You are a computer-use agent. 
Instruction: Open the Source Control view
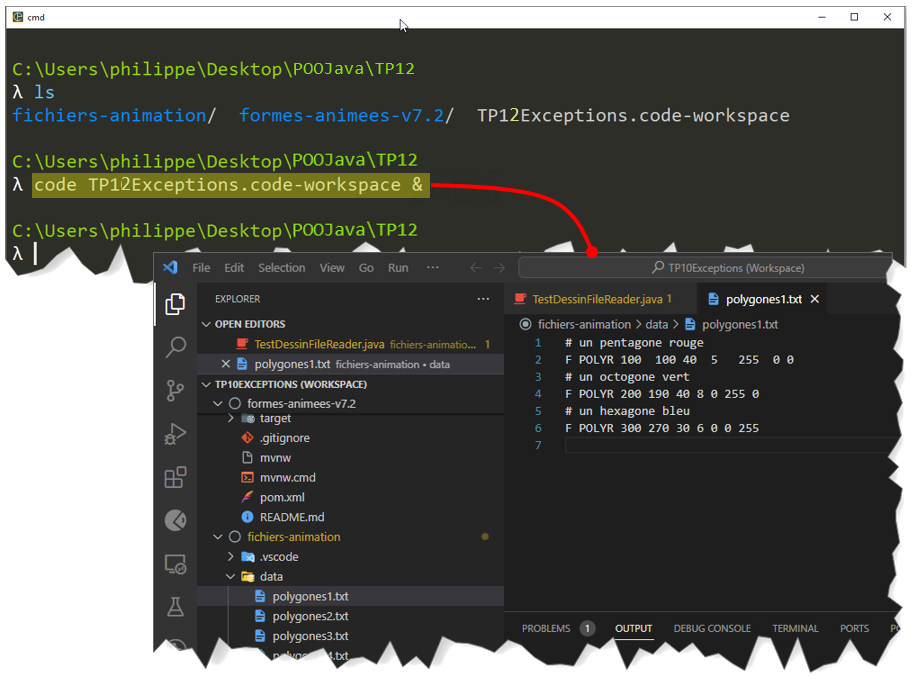pos(175,390)
